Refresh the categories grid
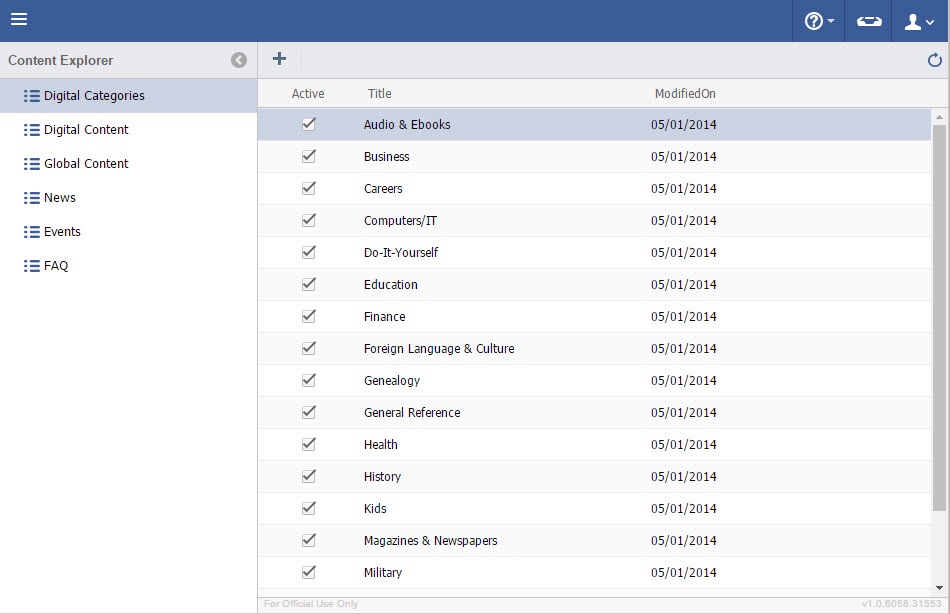The width and height of the screenshot is (950, 614). tap(935, 60)
